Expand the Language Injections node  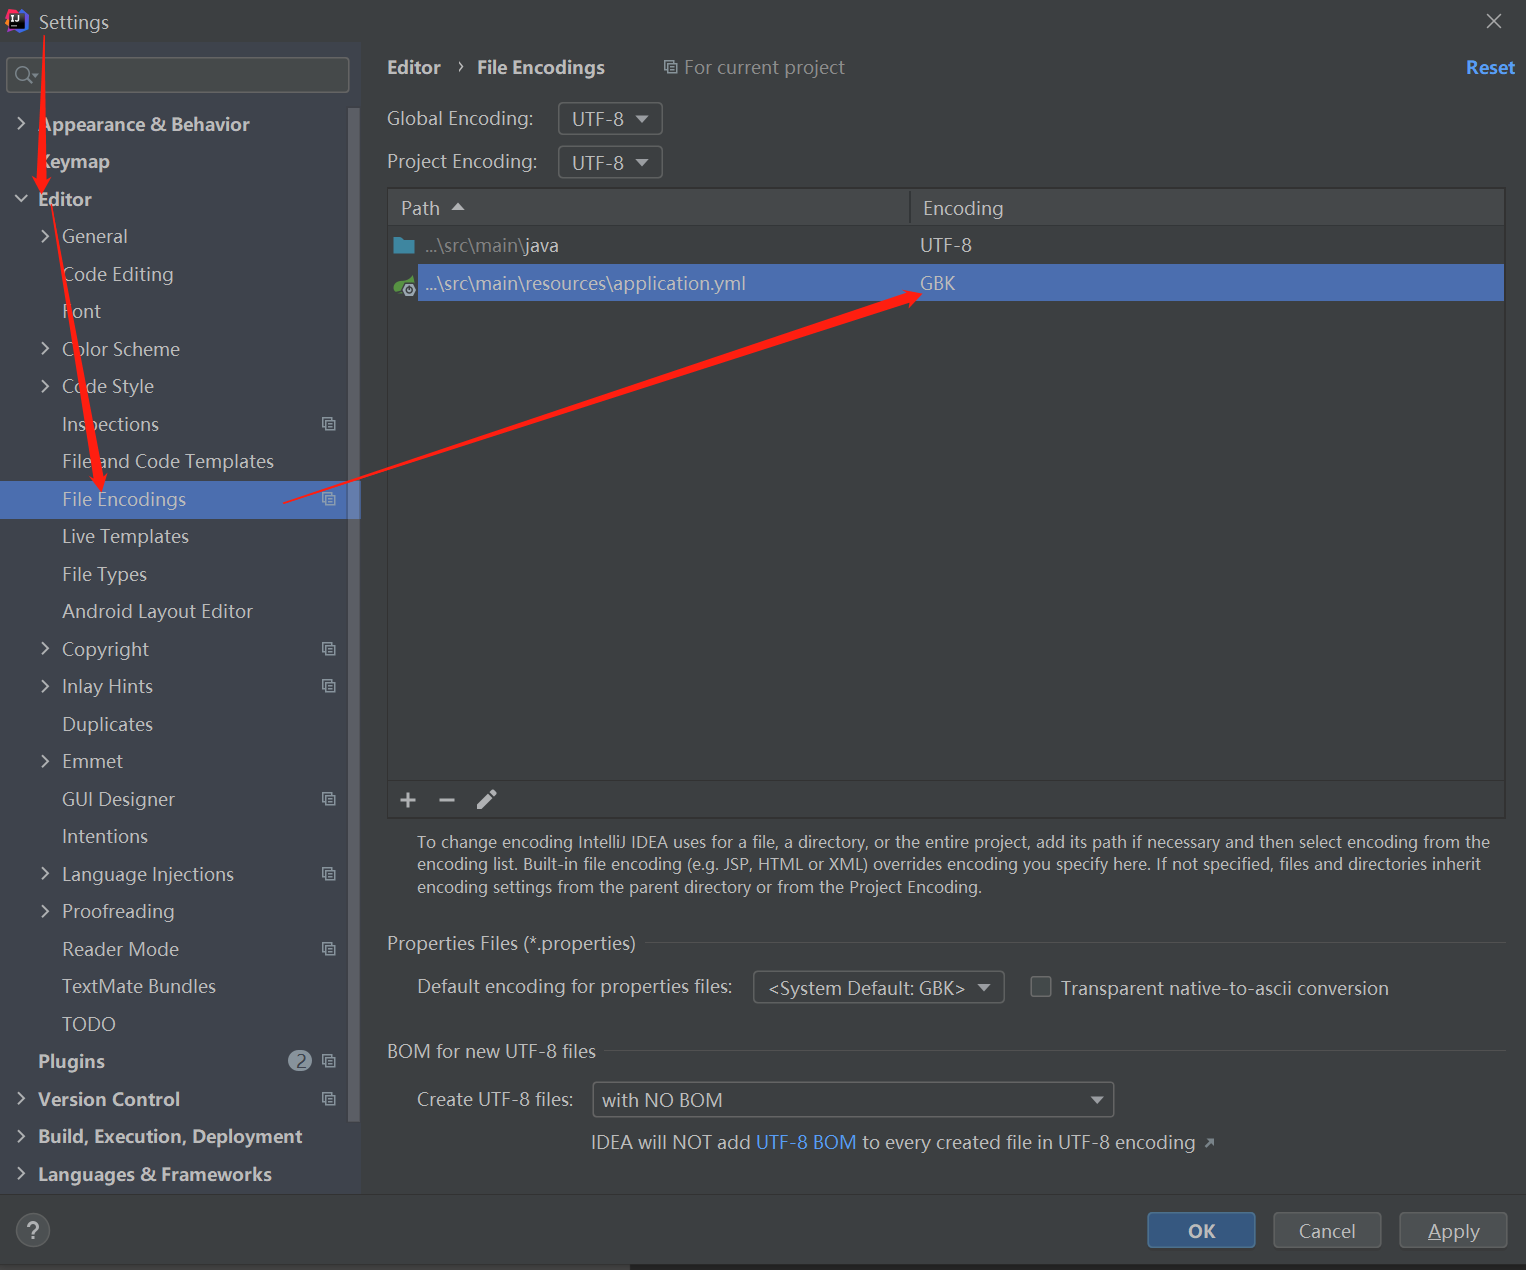(x=45, y=874)
